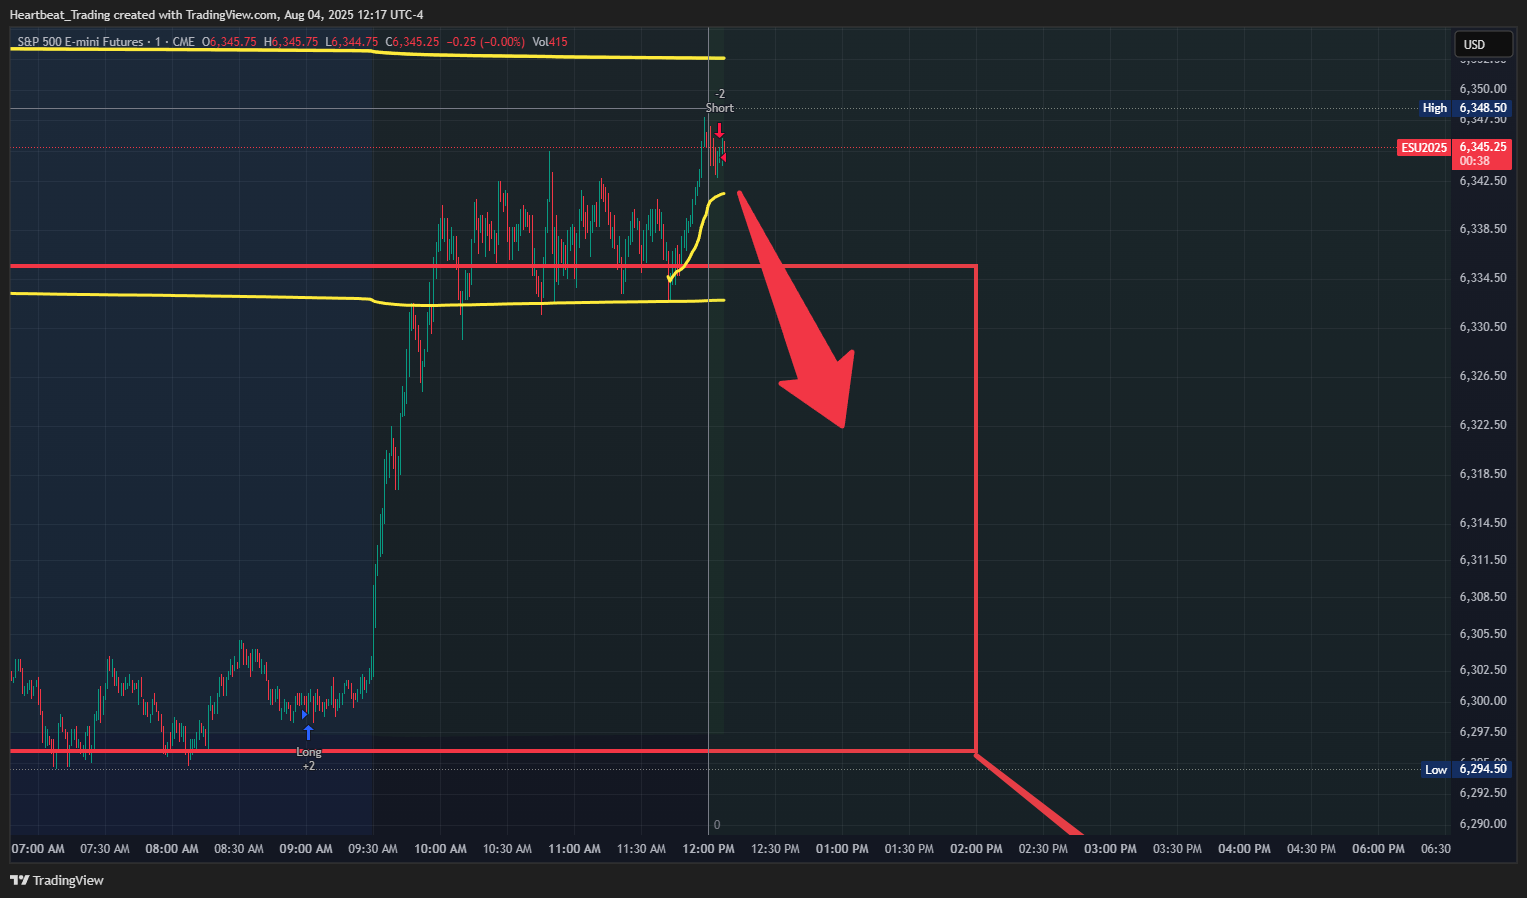This screenshot has width=1527, height=898.
Task: Click the 6,322.50 price axis label
Action: click(1483, 425)
